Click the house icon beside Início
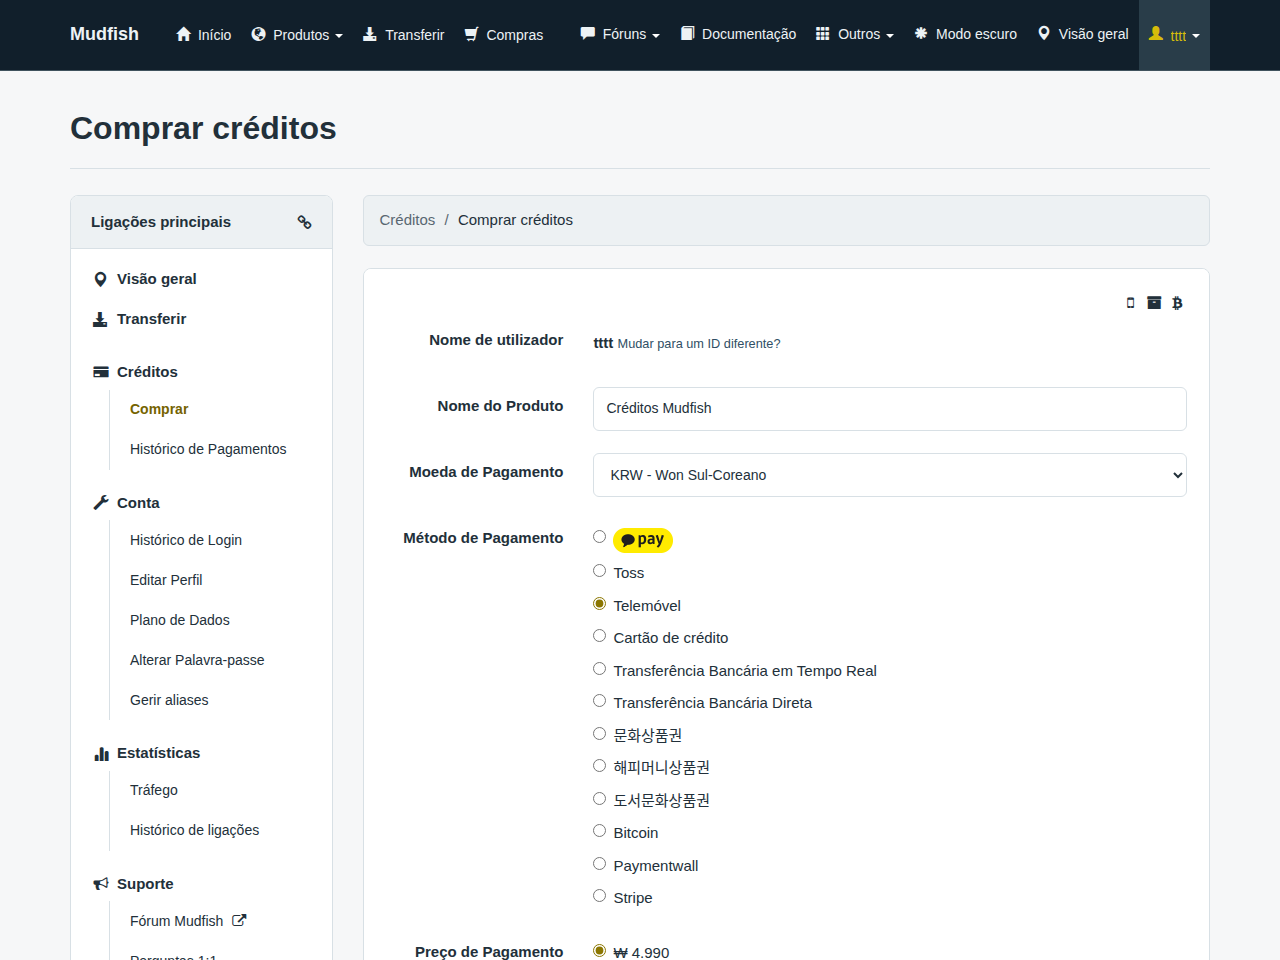 coord(183,34)
